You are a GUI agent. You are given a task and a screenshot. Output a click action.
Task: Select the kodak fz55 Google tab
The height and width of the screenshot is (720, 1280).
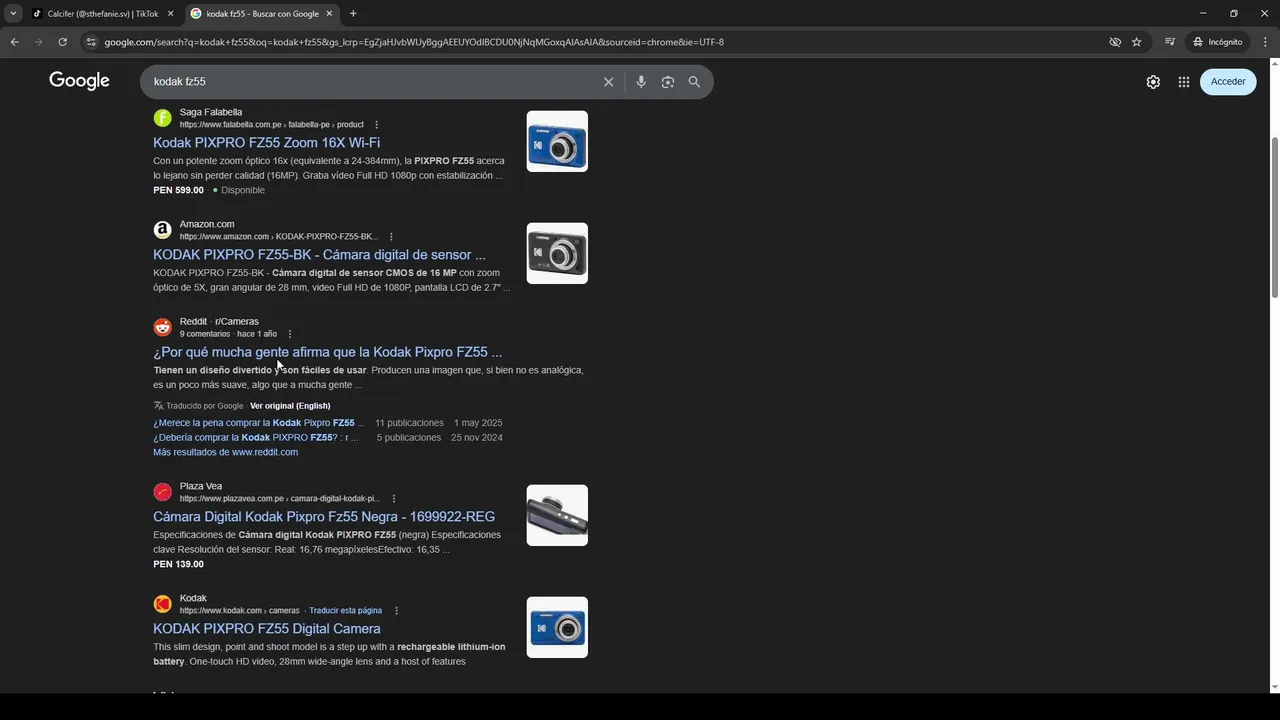(262, 14)
